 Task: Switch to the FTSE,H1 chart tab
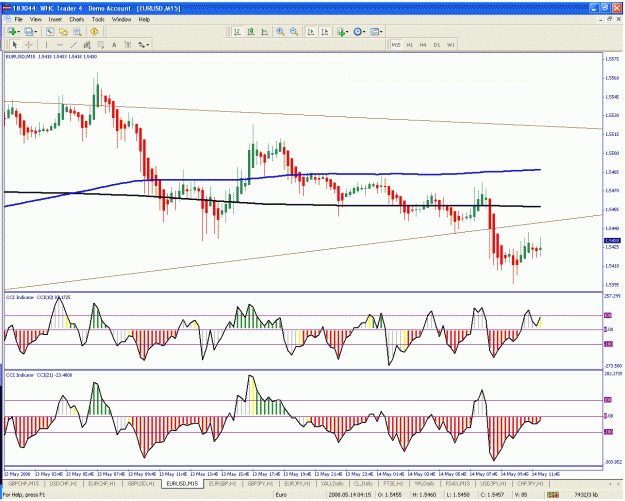pos(393,483)
